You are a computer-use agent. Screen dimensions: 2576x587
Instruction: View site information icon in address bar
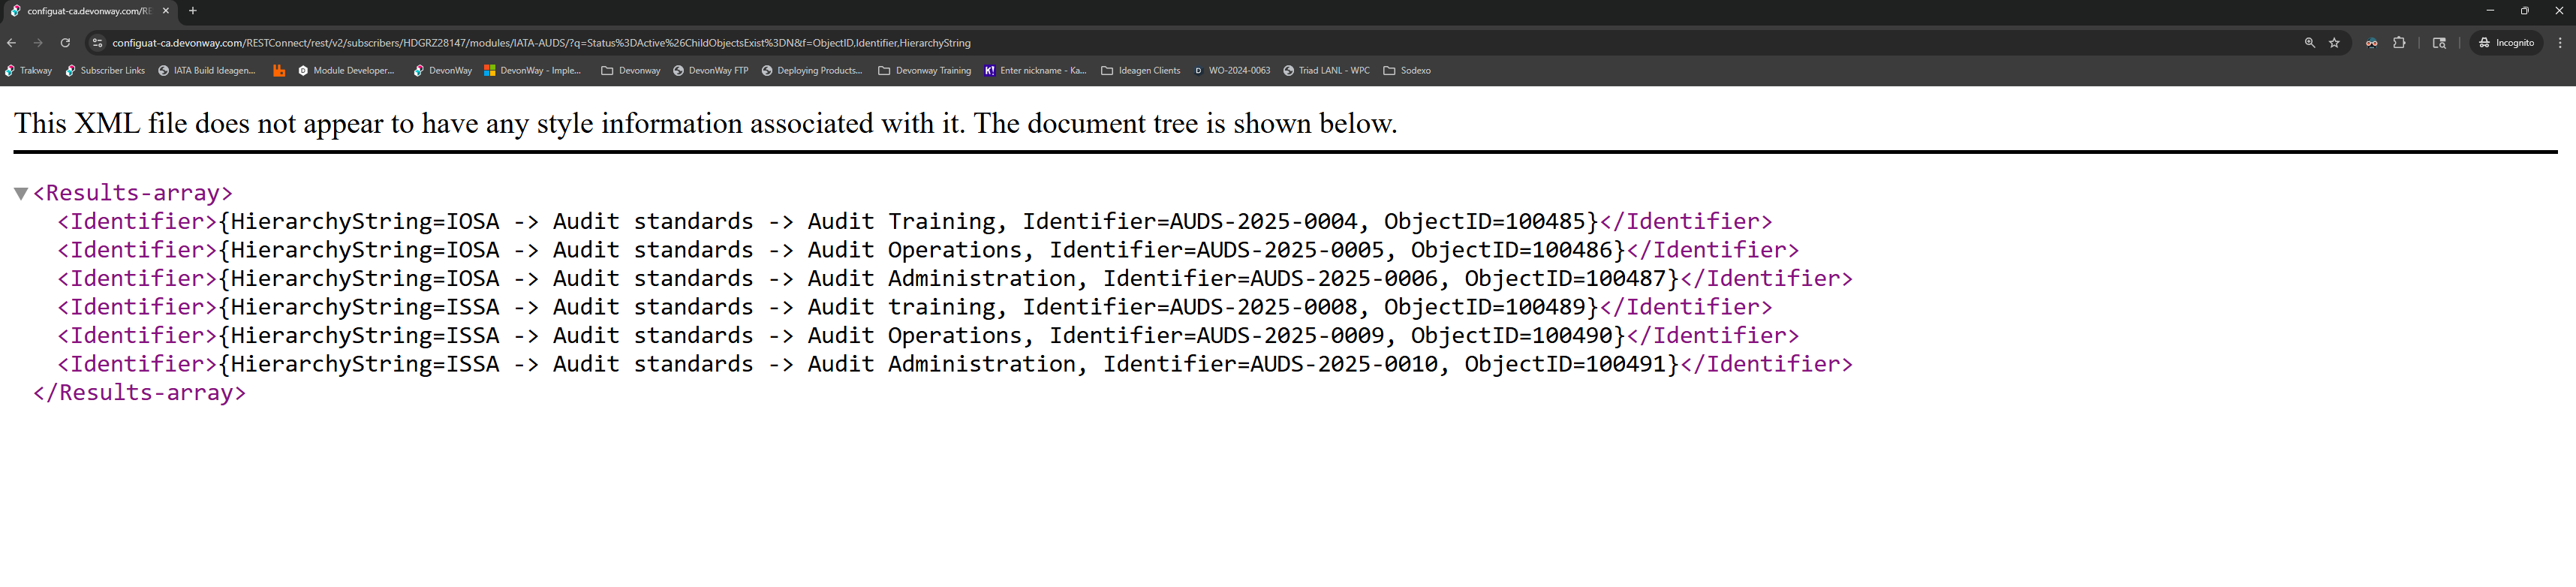tap(97, 43)
